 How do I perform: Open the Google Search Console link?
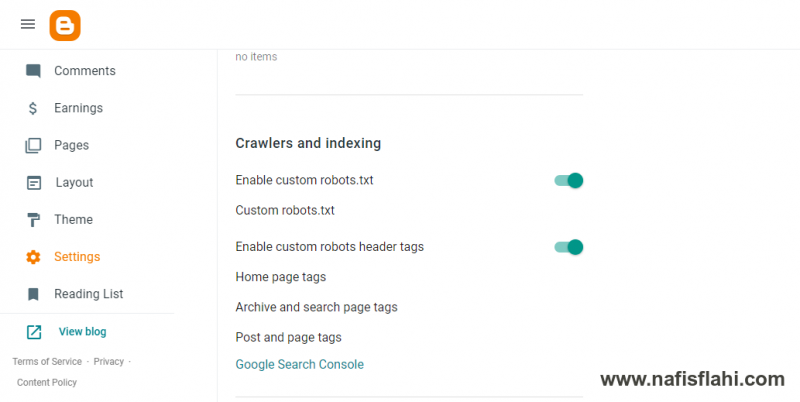[299, 364]
